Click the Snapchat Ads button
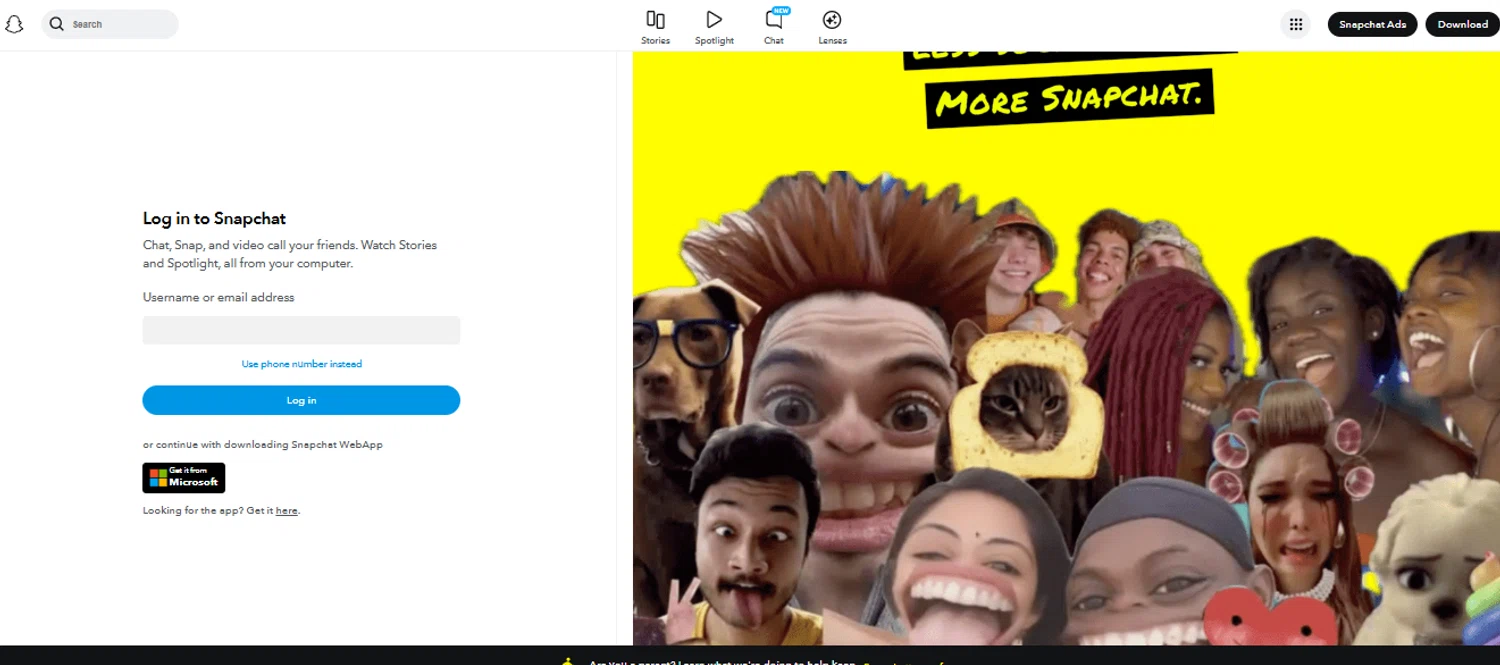Image resolution: width=1500 pixels, height=665 pixels. pyautogui.click(x=1372, y=24)
